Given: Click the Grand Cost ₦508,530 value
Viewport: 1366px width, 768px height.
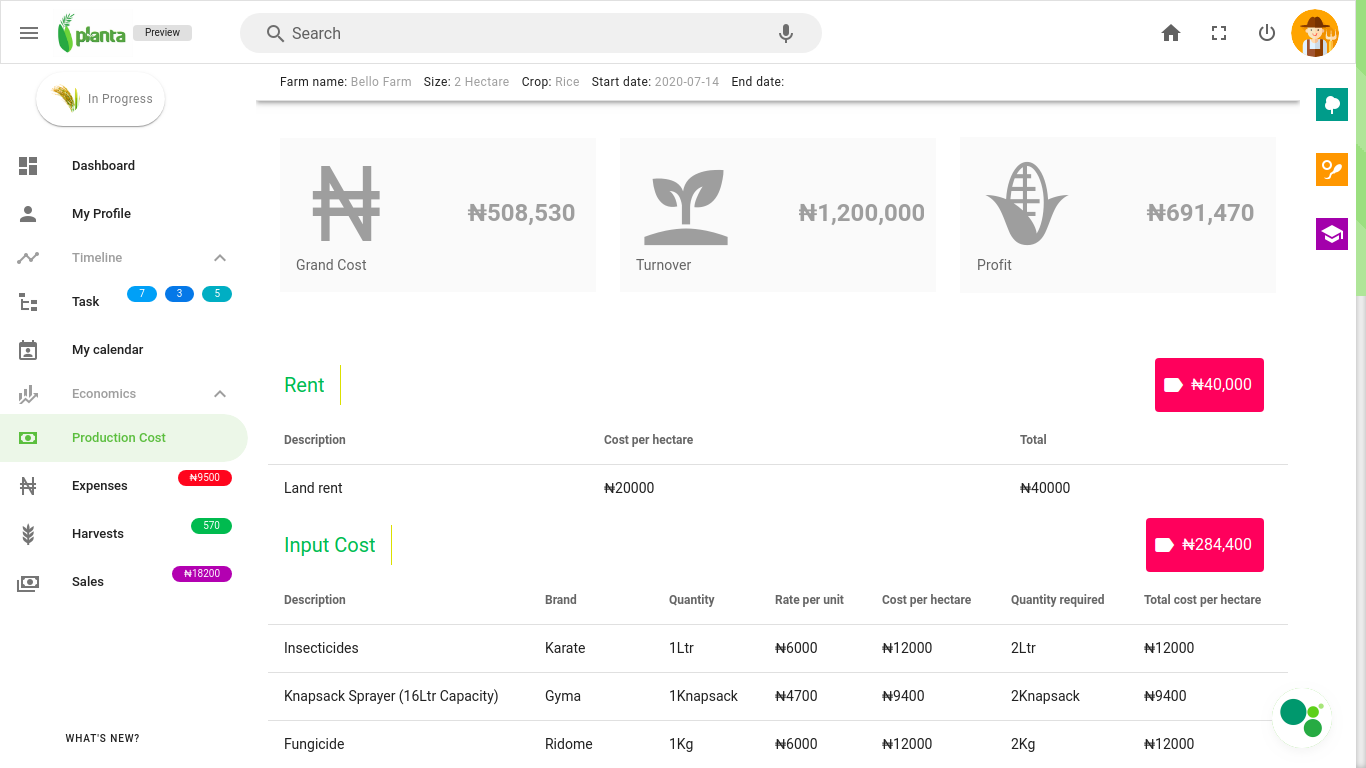Looking at the screenshot, I should (x=521, y=213).
